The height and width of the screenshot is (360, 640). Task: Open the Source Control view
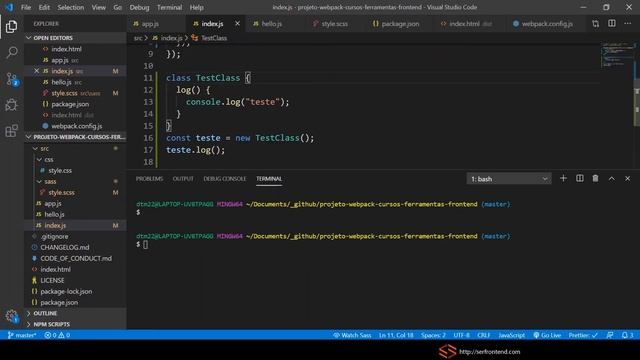coord(11,79)
